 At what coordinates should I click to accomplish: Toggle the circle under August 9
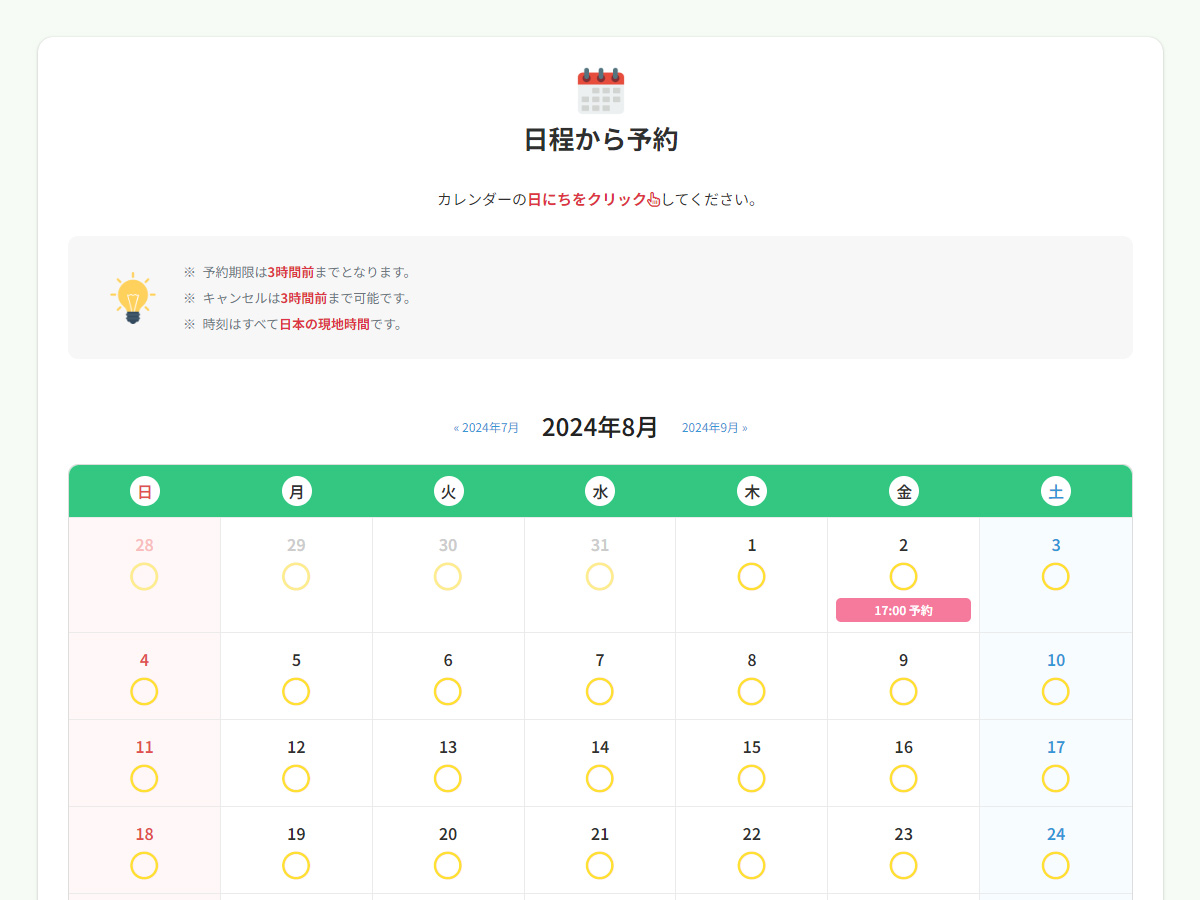[x=903, y=691]
